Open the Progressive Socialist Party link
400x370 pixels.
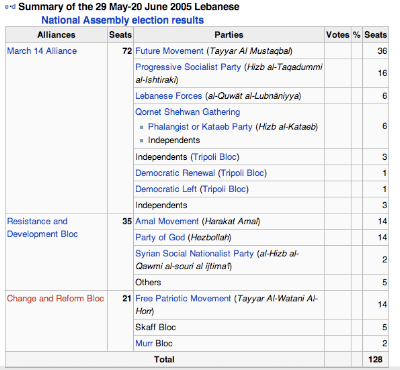pyautogui.click(x=188, y=67)
